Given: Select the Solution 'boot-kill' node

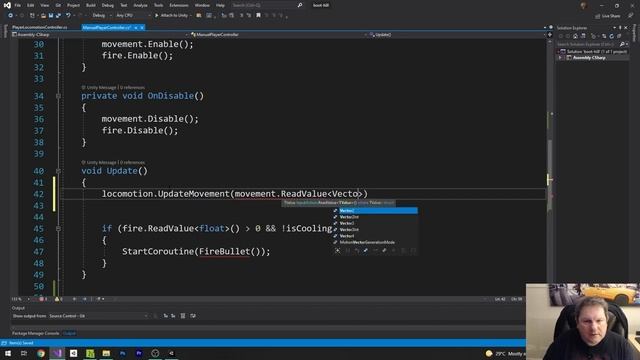Looking at the screenshot, I should 593,51.
